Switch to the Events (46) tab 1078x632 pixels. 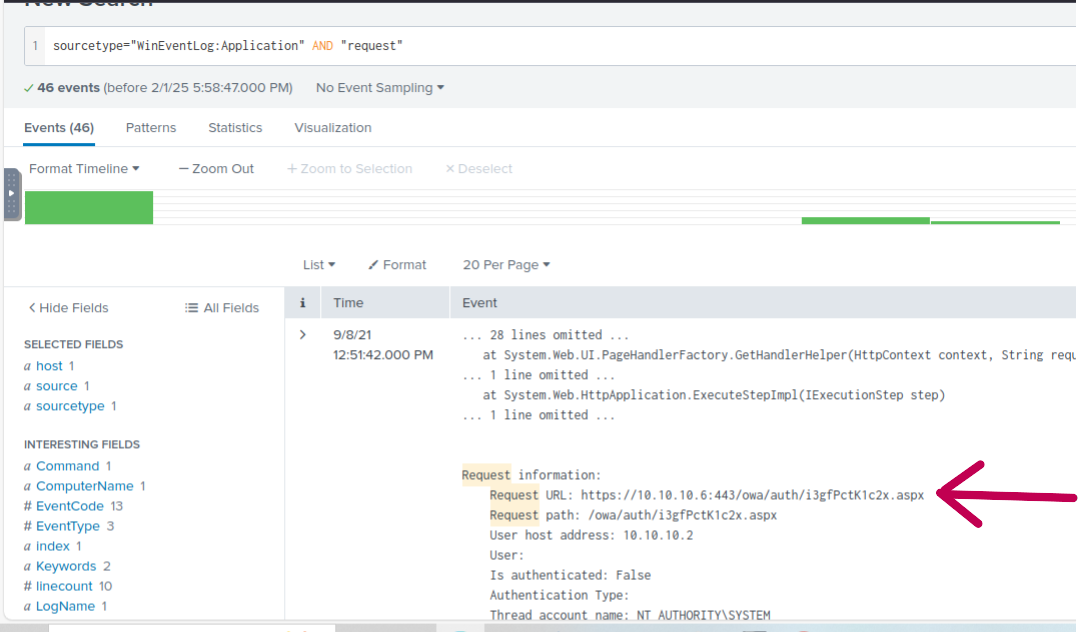pyautogui.click(x=59, y=128)
